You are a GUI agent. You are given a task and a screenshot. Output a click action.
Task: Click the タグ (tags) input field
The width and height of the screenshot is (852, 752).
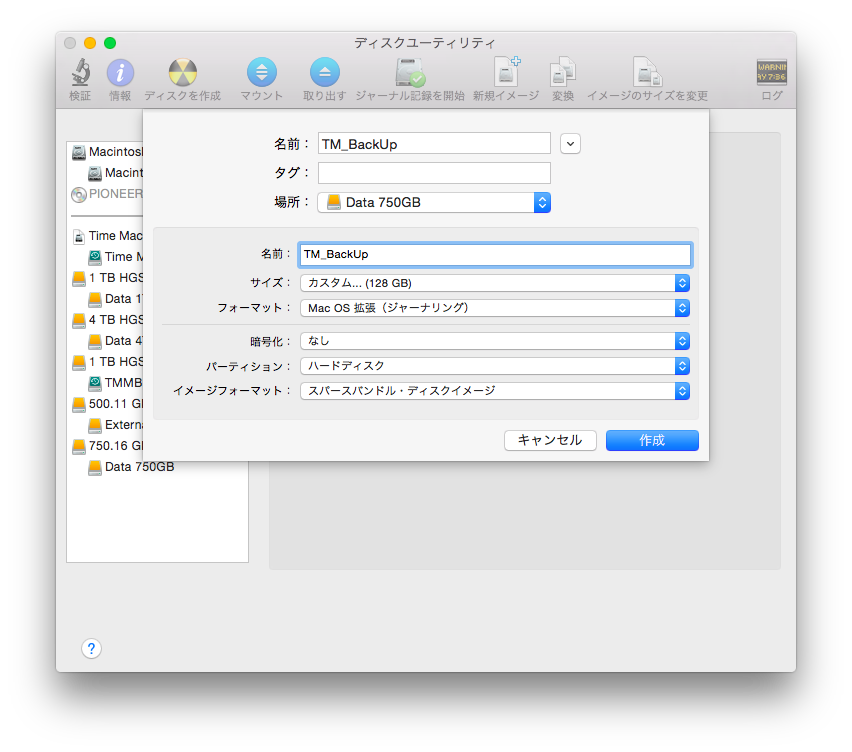point(434,173)
